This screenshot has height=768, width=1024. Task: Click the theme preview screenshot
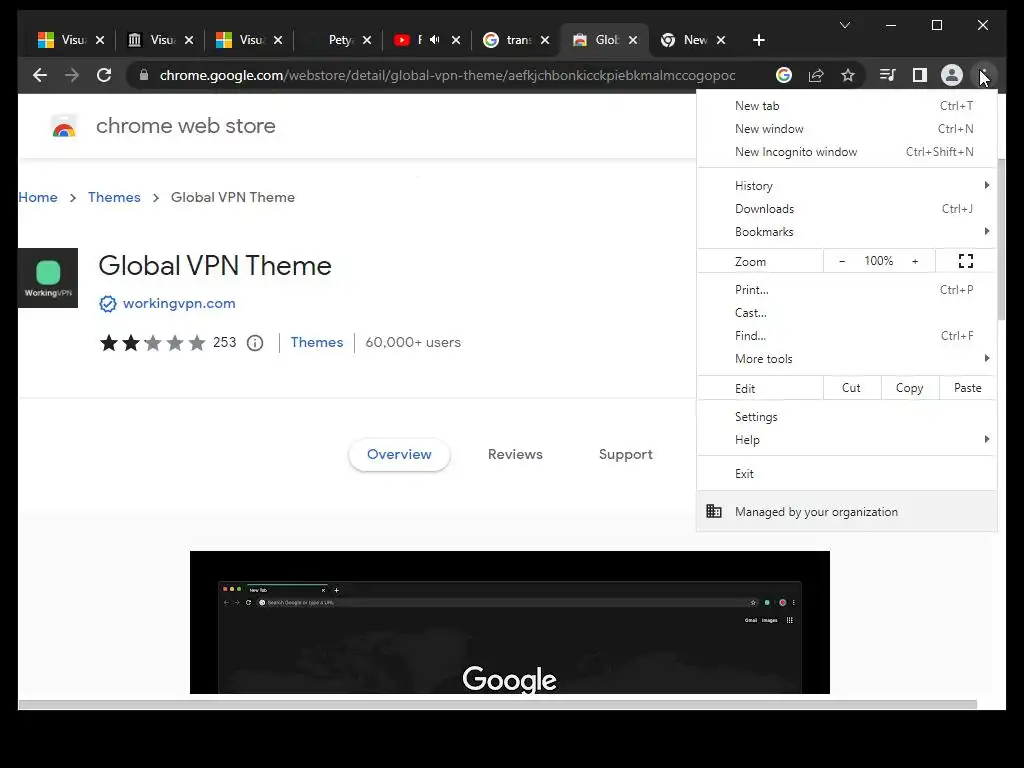click(x=510, y=622)
